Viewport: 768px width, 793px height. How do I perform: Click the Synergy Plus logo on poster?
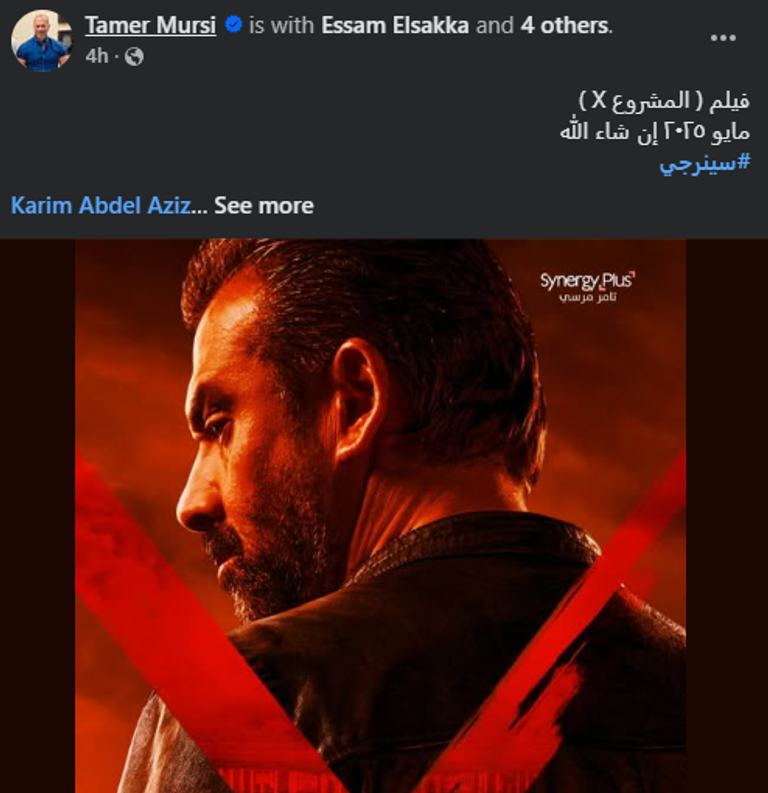(587, 281)
